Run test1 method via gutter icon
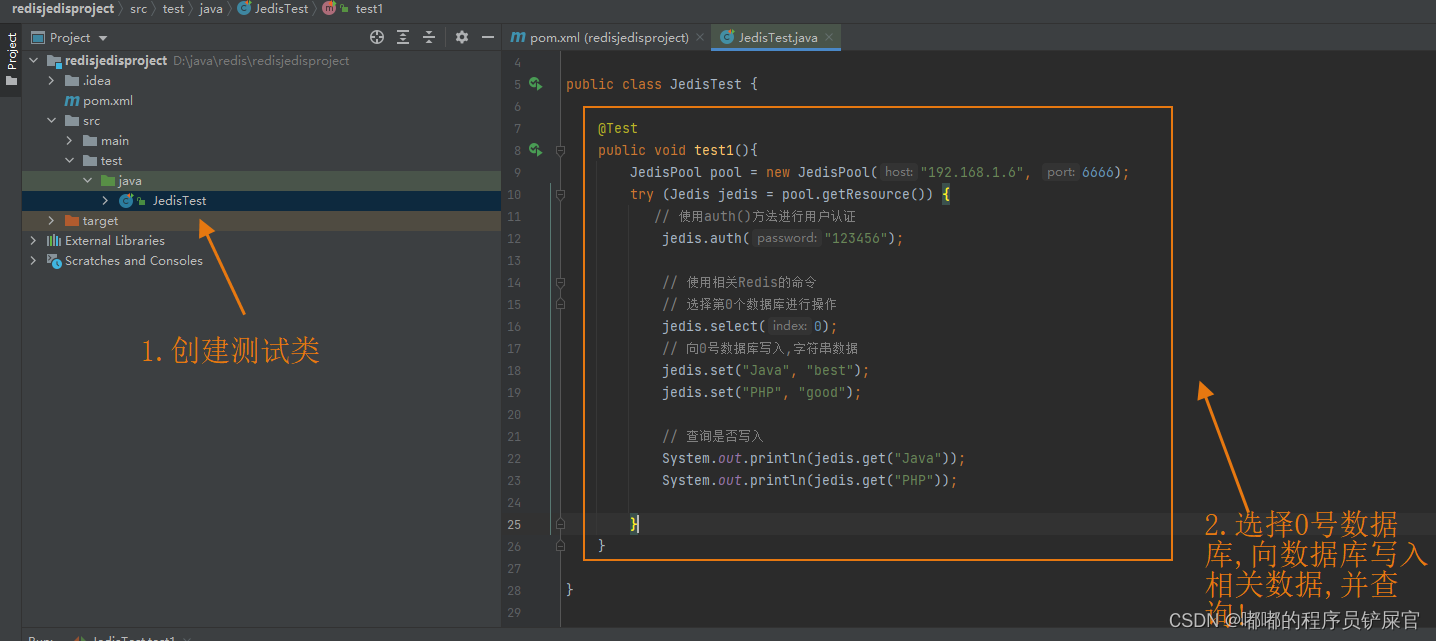 [535, 150]
